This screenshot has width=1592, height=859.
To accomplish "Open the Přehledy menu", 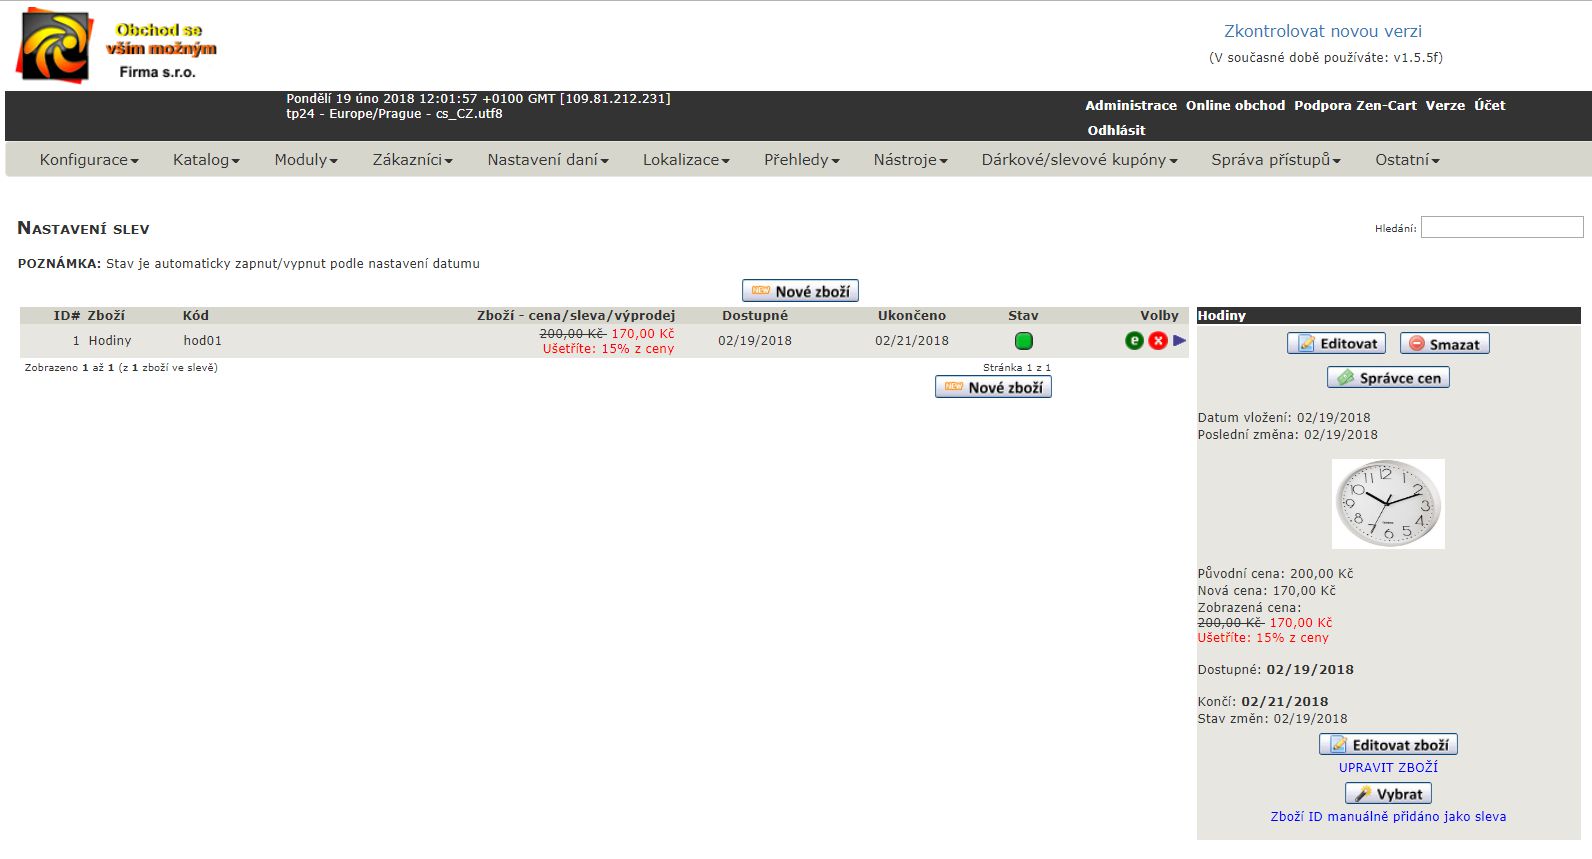I will click(x=801, y=160).
